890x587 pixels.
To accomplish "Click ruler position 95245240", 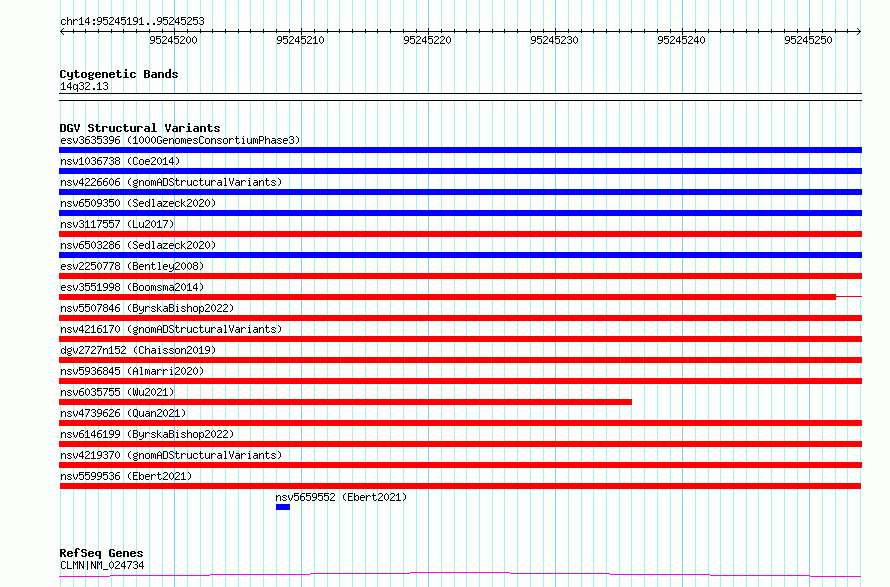I will pyautogui.click(x=681, y=40).
